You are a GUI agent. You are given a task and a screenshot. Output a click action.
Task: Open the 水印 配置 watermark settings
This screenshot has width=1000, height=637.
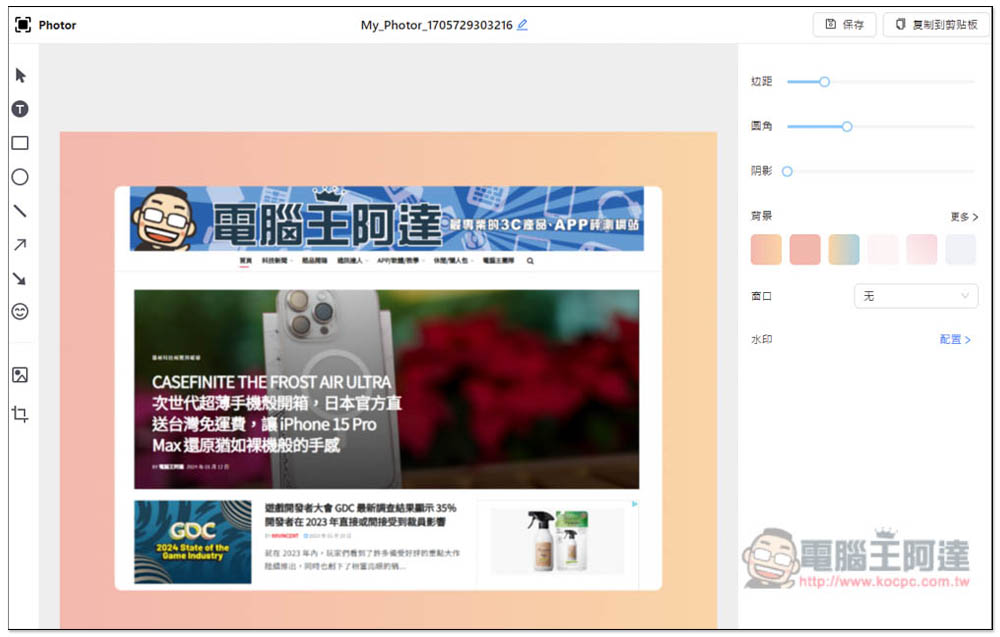click(x=955, y=340)
